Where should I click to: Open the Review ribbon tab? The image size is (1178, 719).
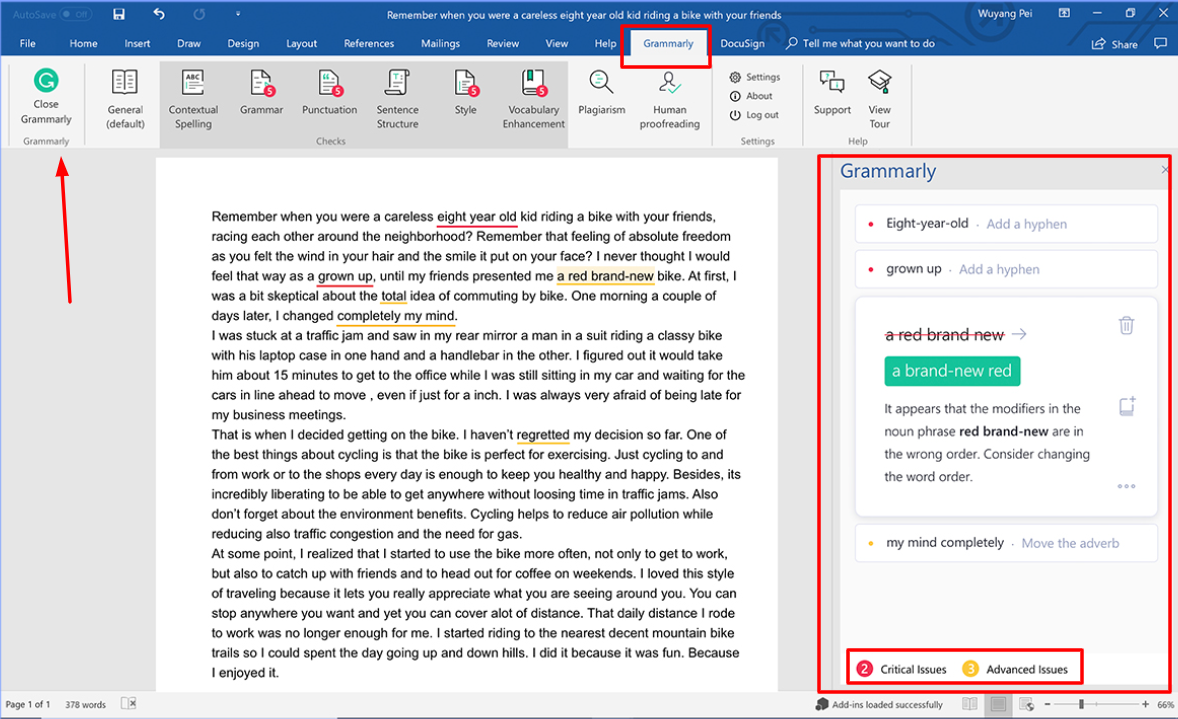pyautogui.click(x=502, y=44)
